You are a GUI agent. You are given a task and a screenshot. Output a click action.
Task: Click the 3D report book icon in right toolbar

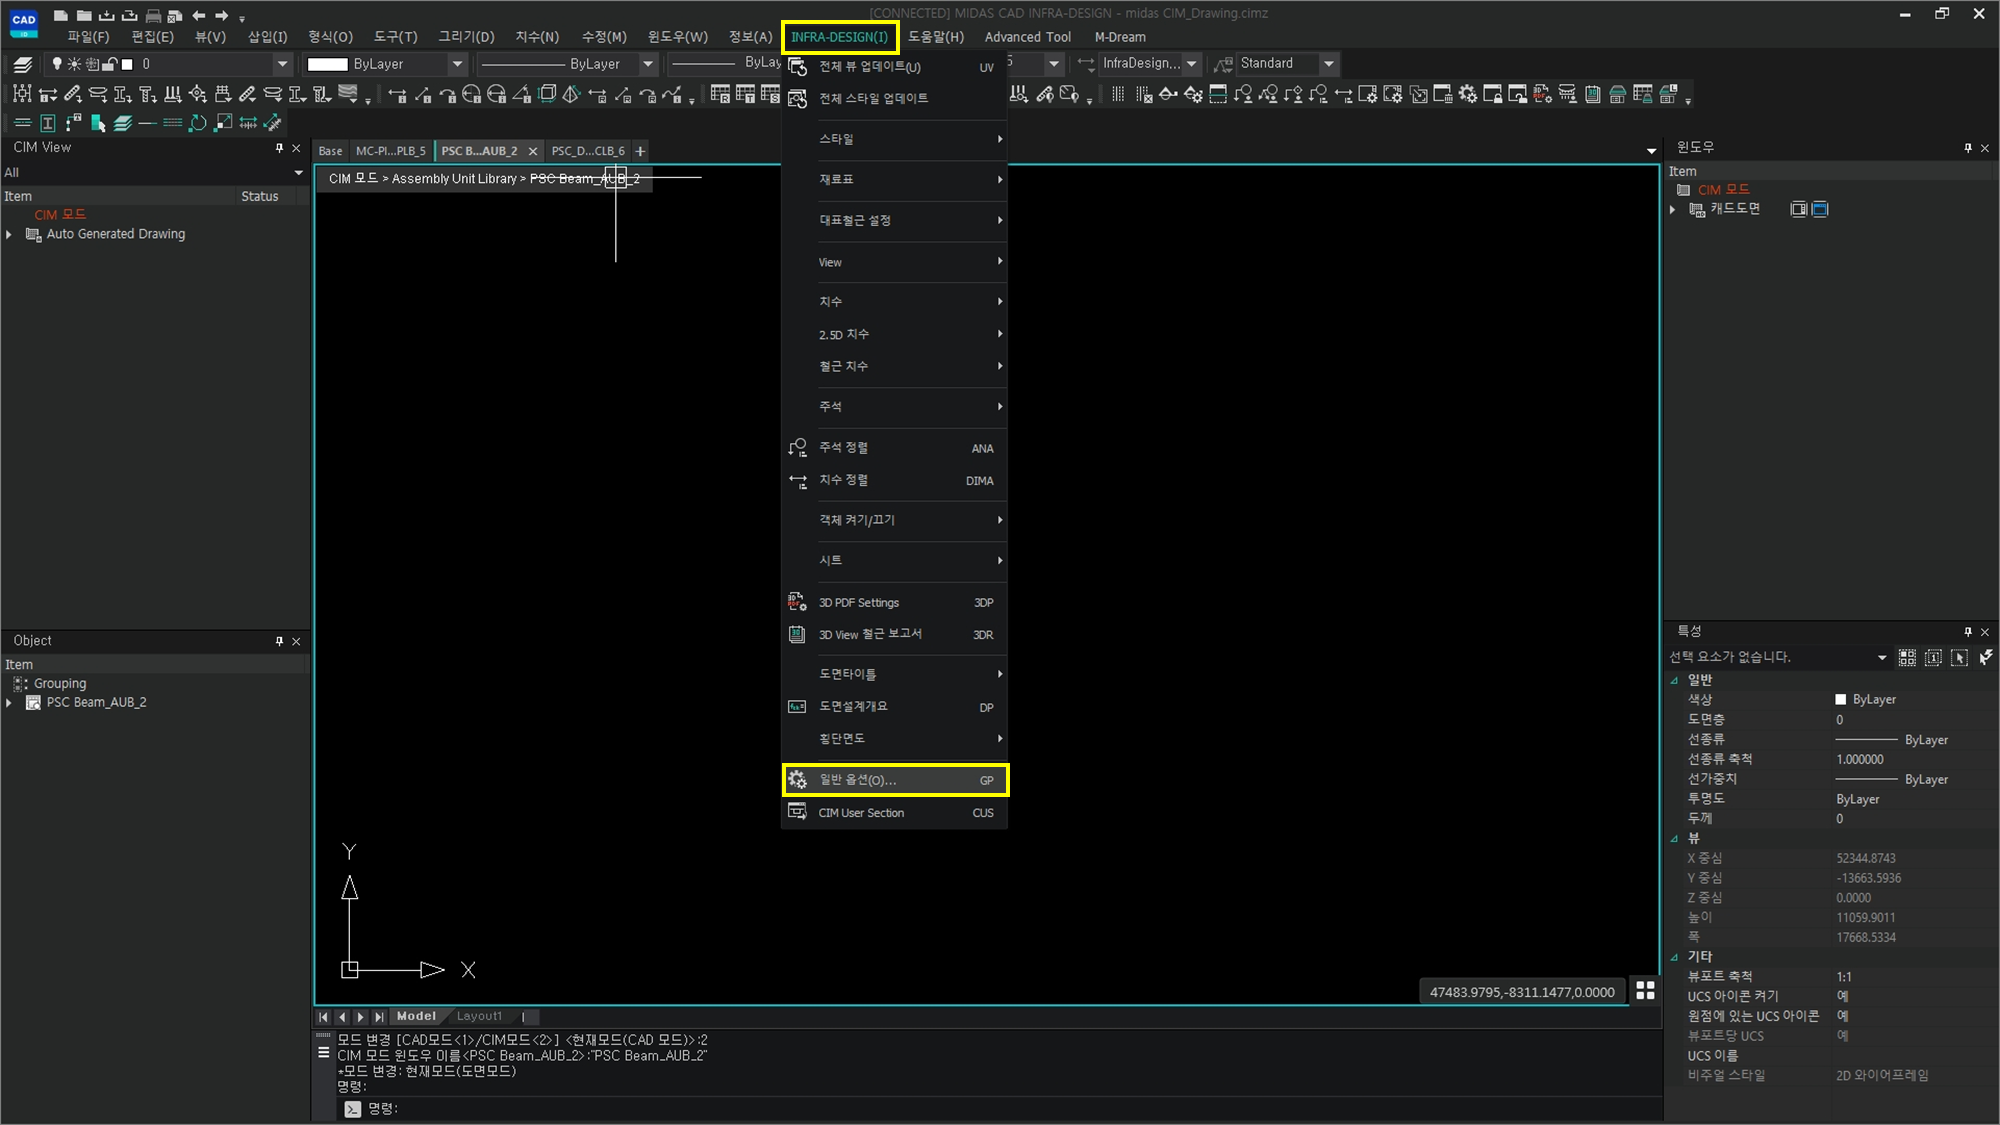(x=1593, y=94)
